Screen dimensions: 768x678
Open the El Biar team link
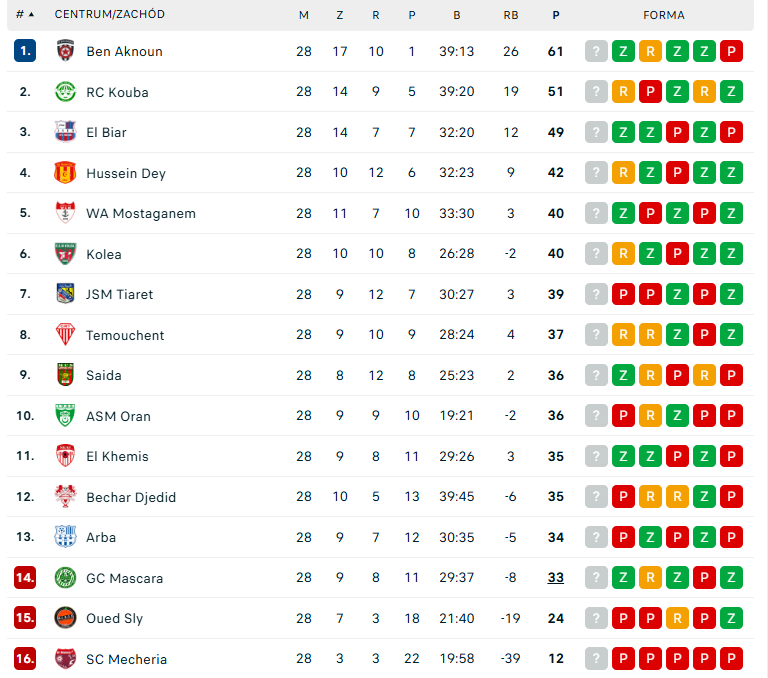(106, 132)
